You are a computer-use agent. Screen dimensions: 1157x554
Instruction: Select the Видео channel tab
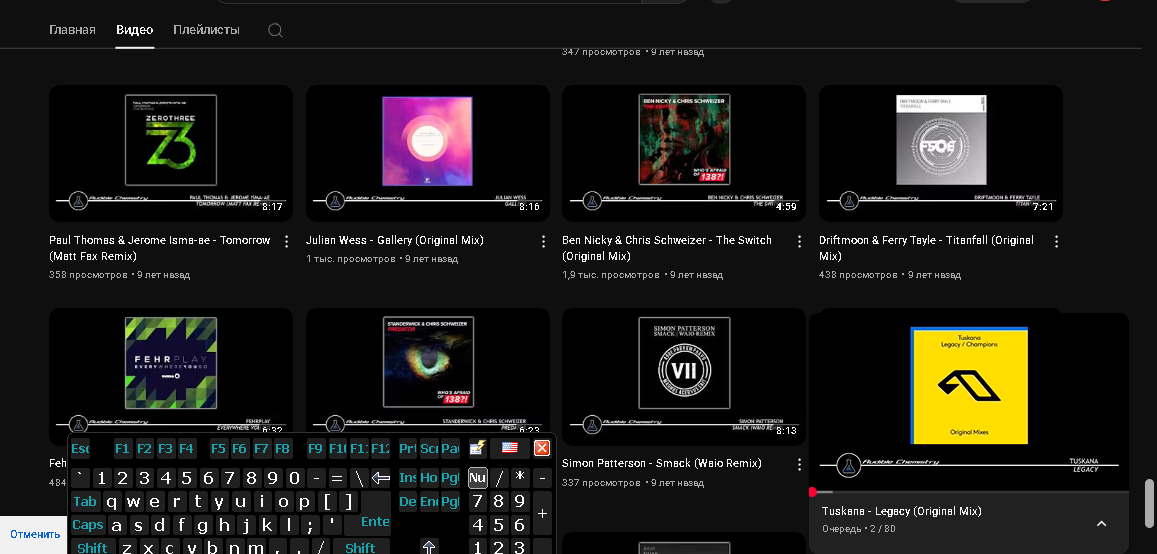134,30
